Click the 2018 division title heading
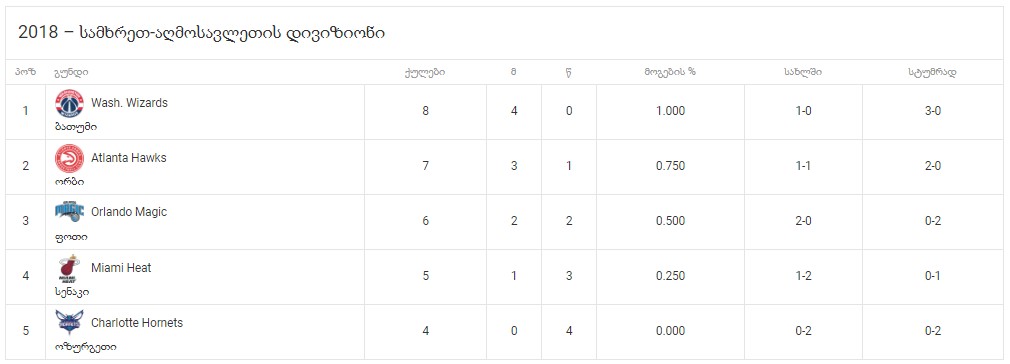The width and height of the screenshot is (1010, 364). tap(201, 34)
